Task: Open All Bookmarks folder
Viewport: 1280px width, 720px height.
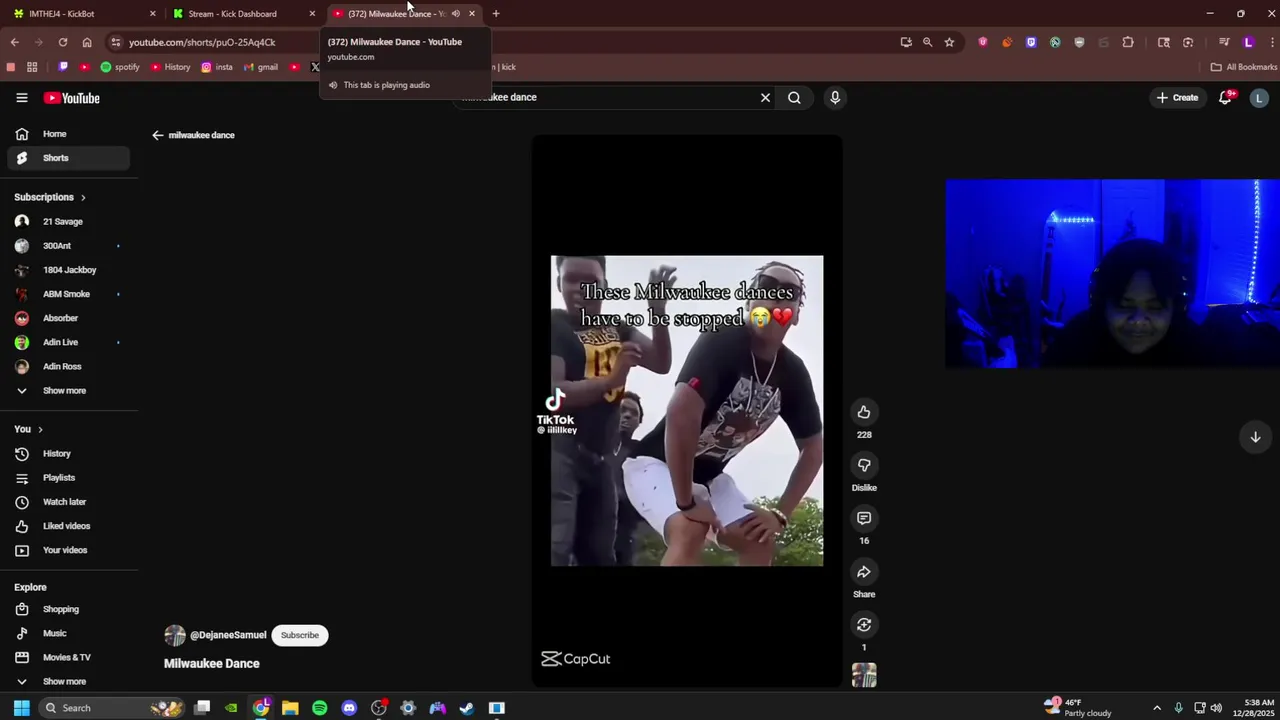Action: click(1244, 67)
